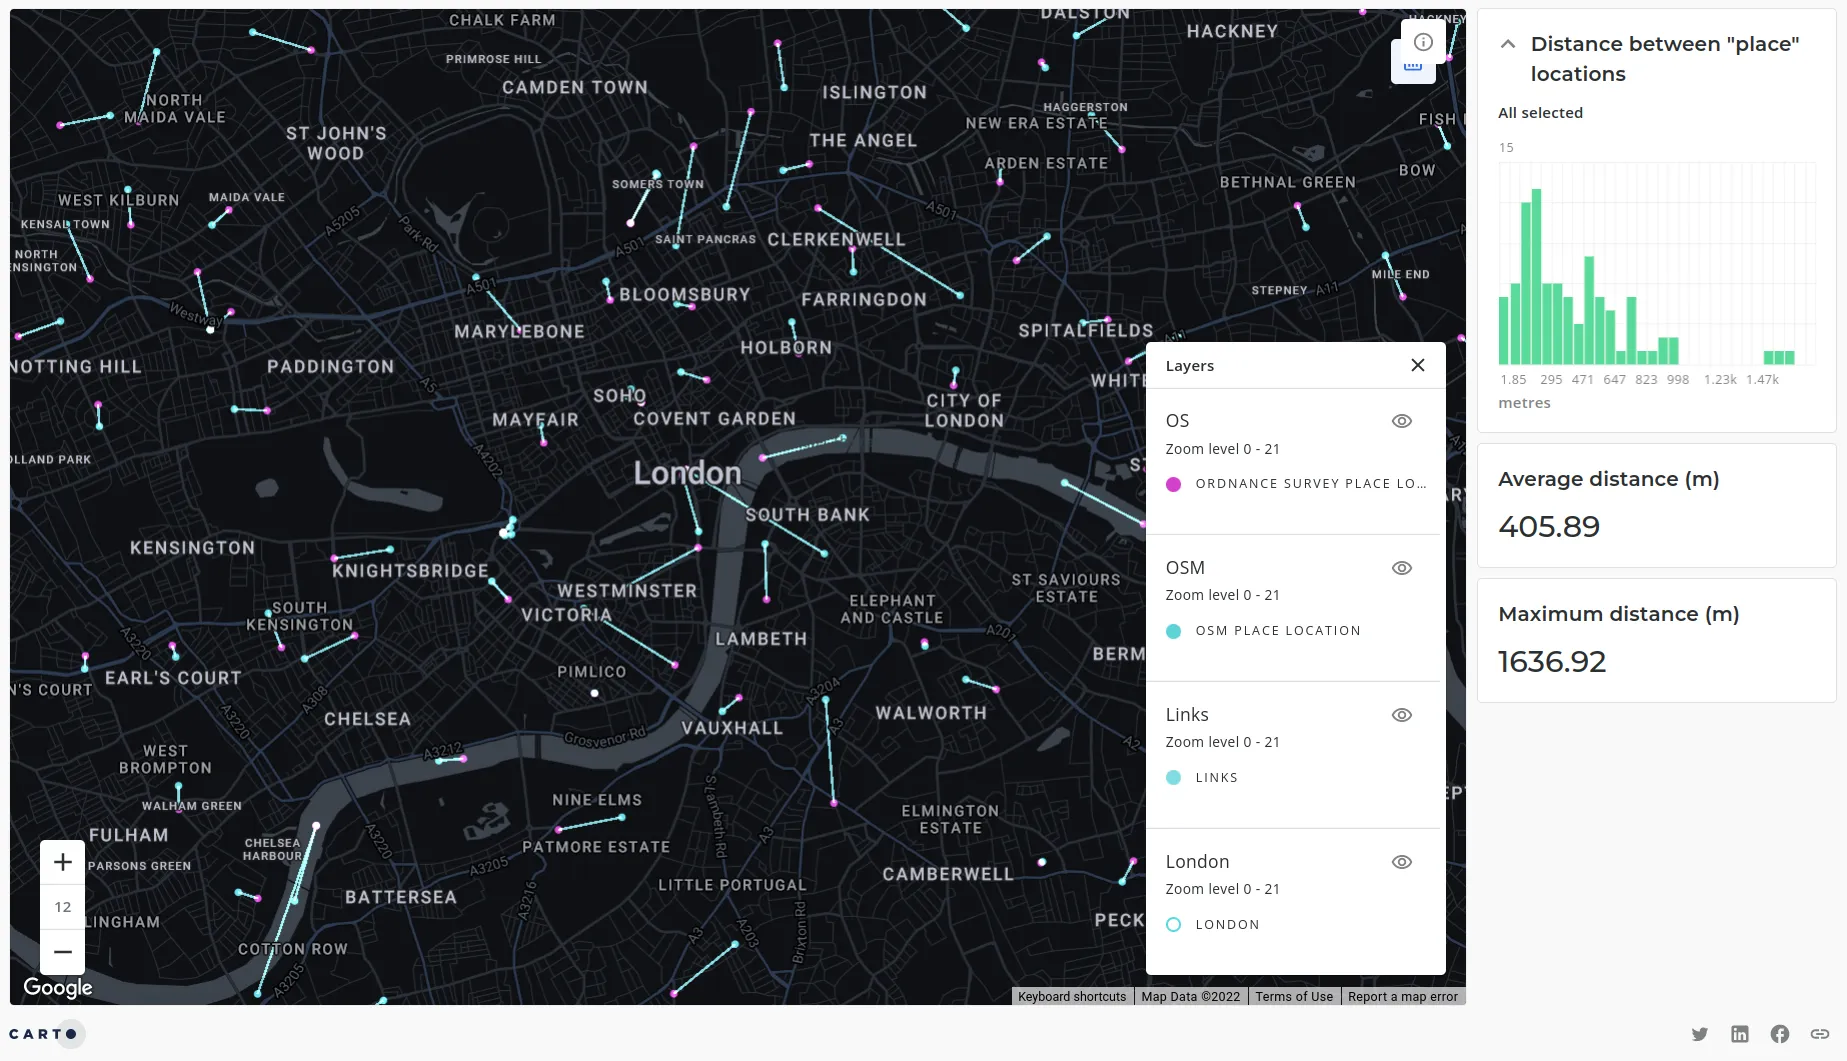Share on LinkedIn via footer icon

[1739, 1034]
